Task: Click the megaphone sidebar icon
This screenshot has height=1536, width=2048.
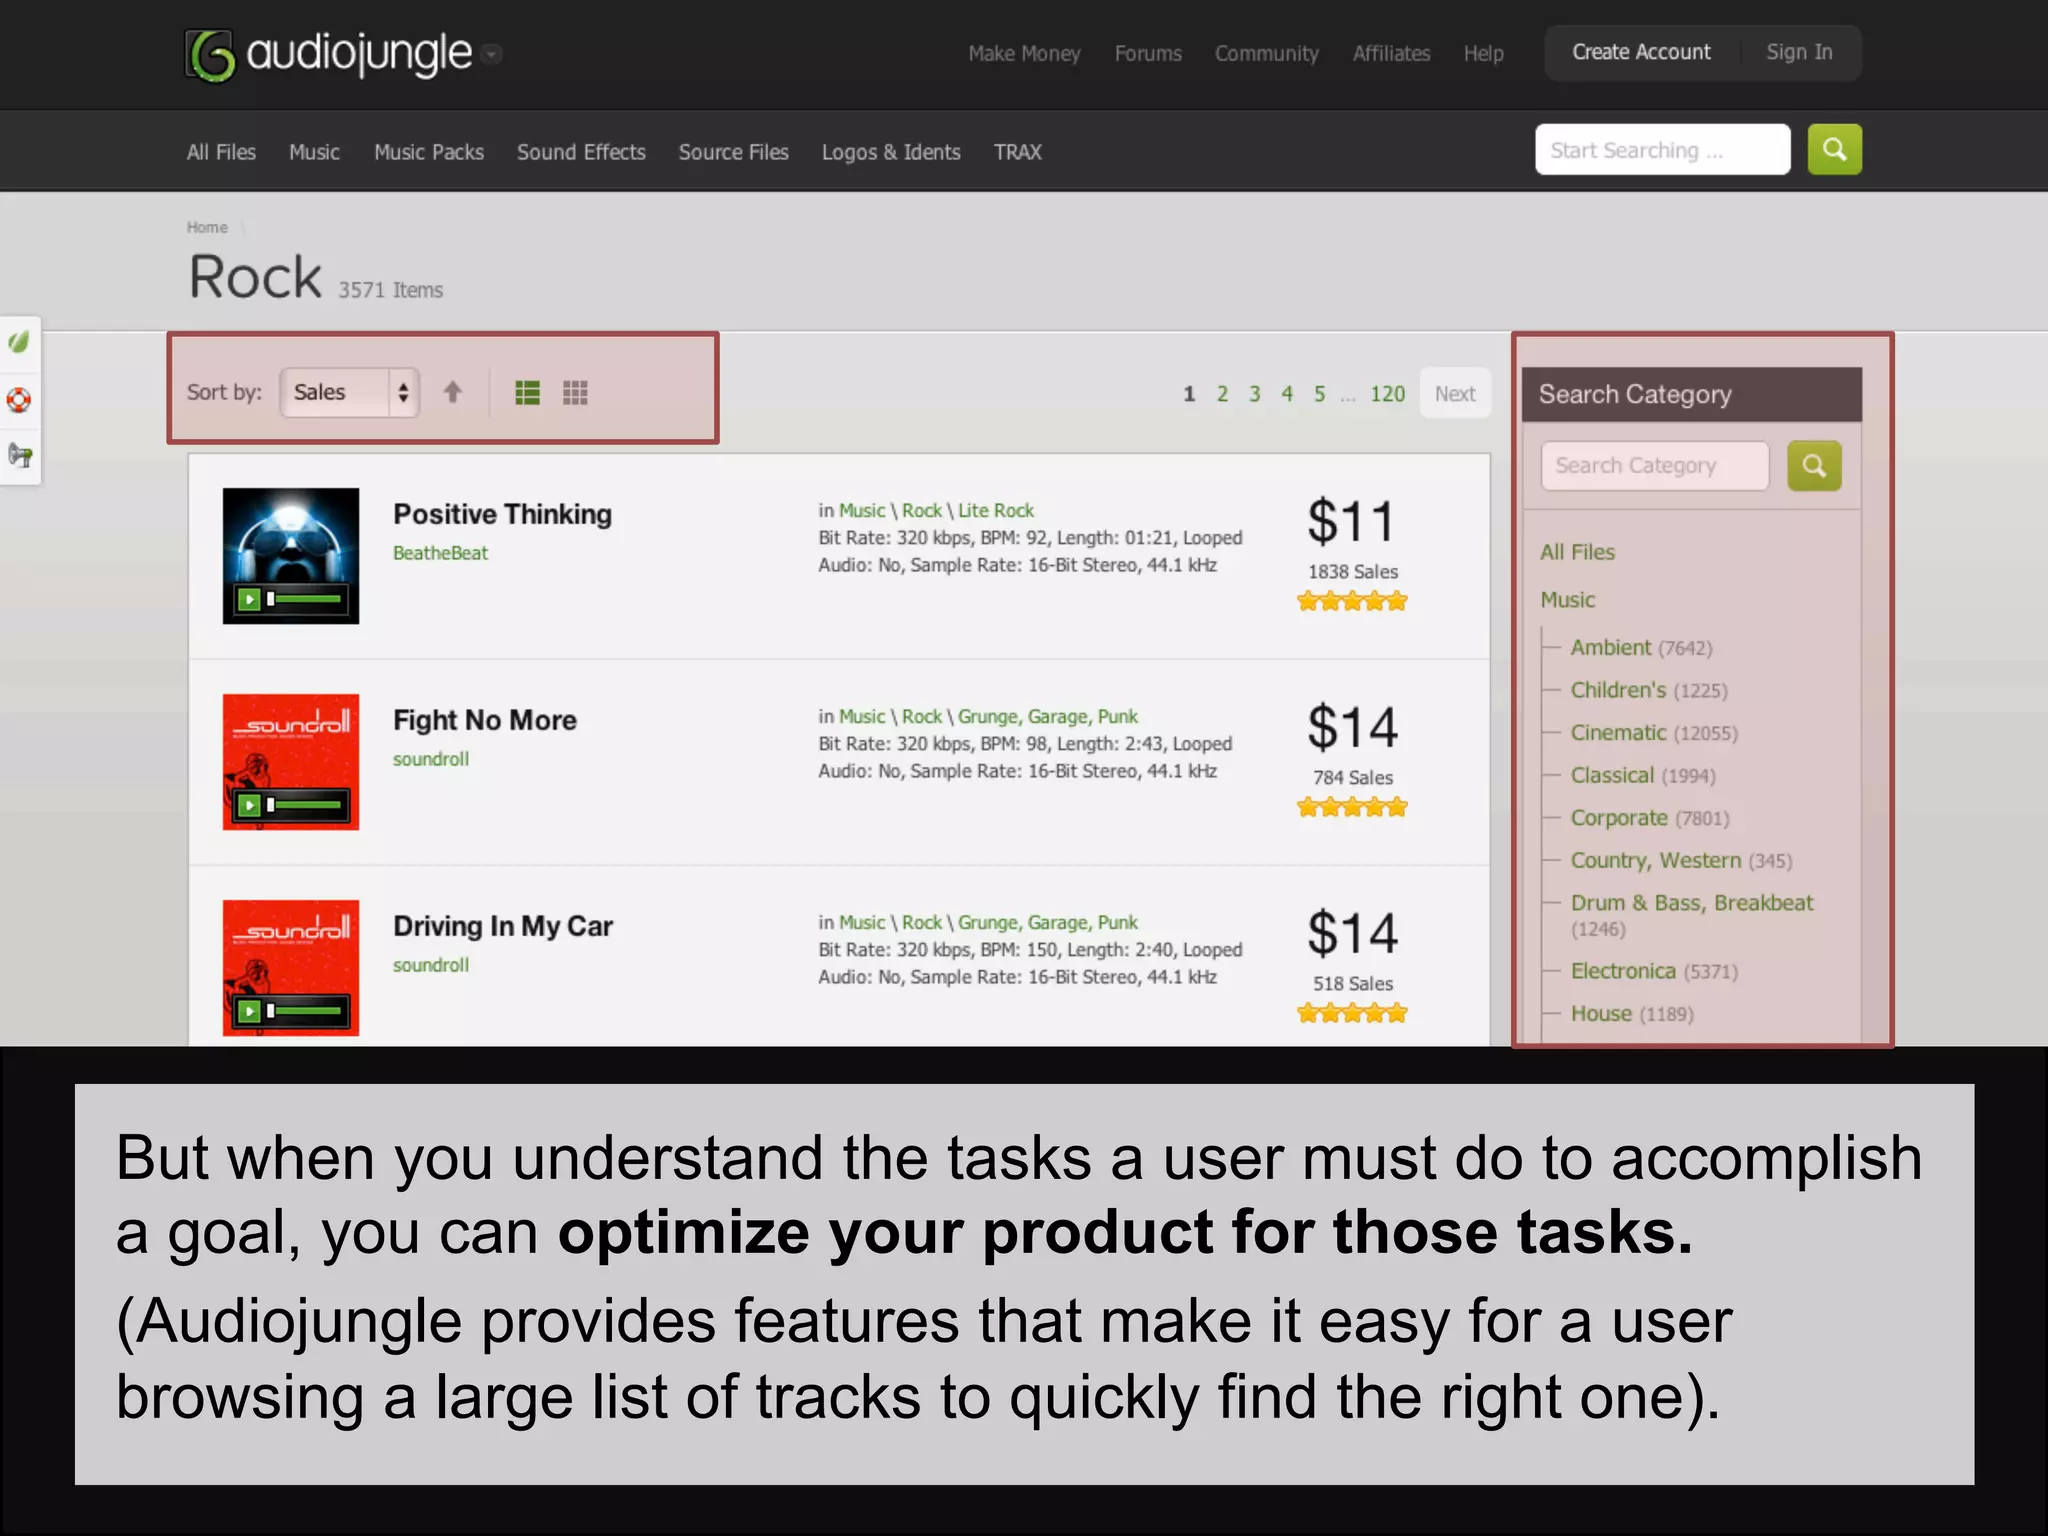Action: click(19, 456)
